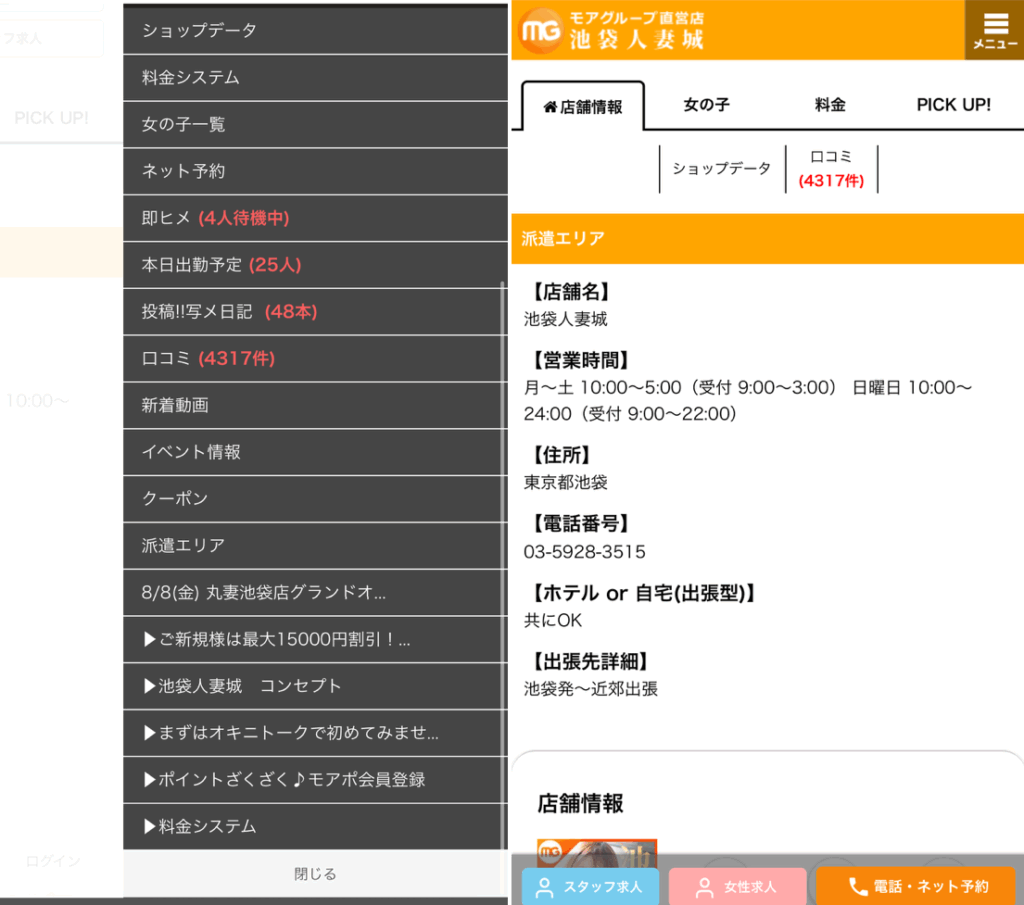
Task: Open the 料金 tab
Action: click(830, 105)
